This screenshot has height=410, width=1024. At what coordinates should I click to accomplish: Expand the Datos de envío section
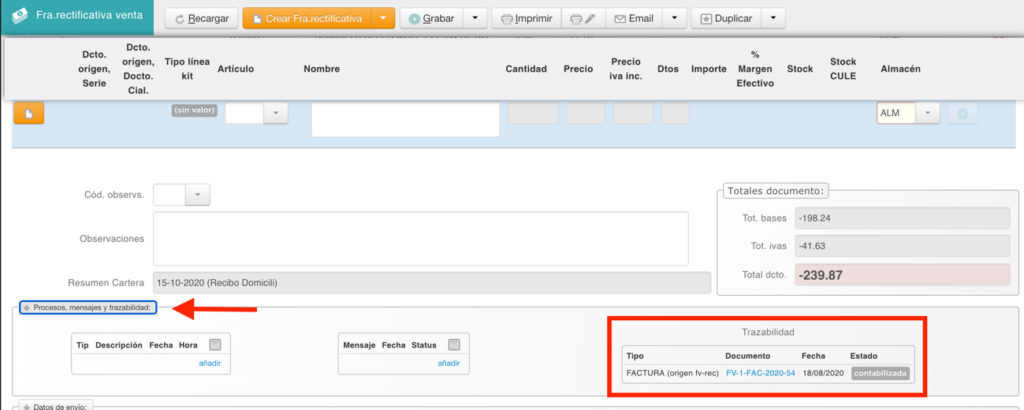pyautogui.click(x=57, y=406)
